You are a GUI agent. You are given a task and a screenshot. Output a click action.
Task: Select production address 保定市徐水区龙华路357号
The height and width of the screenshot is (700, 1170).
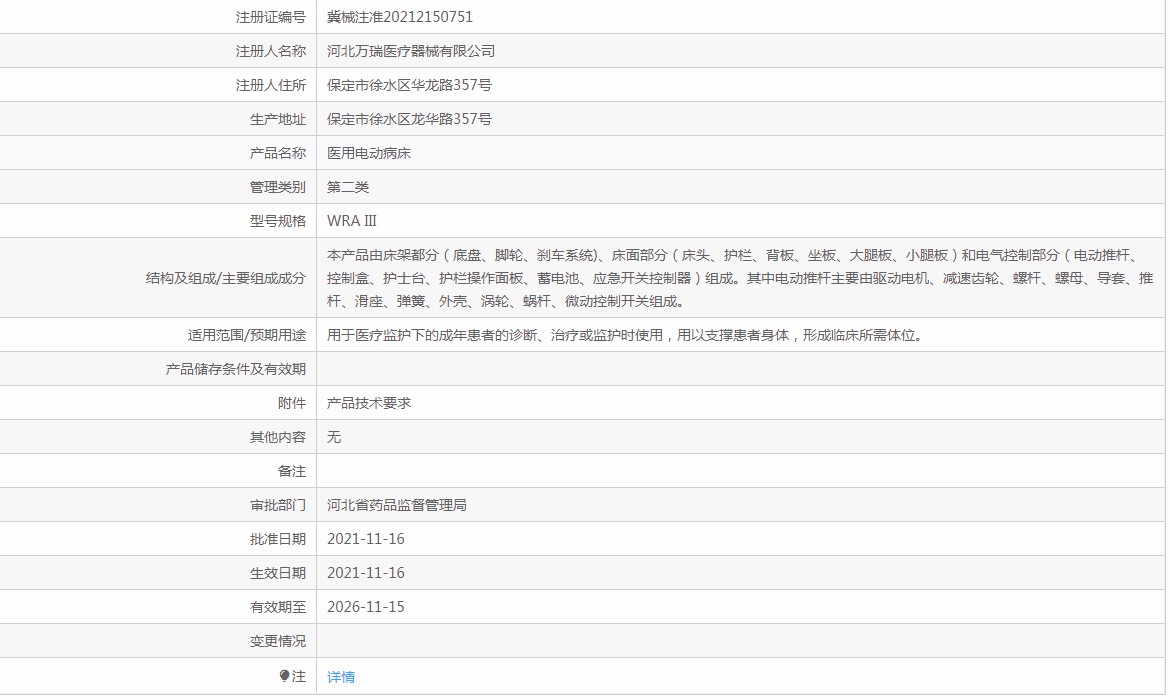(410, 119)
